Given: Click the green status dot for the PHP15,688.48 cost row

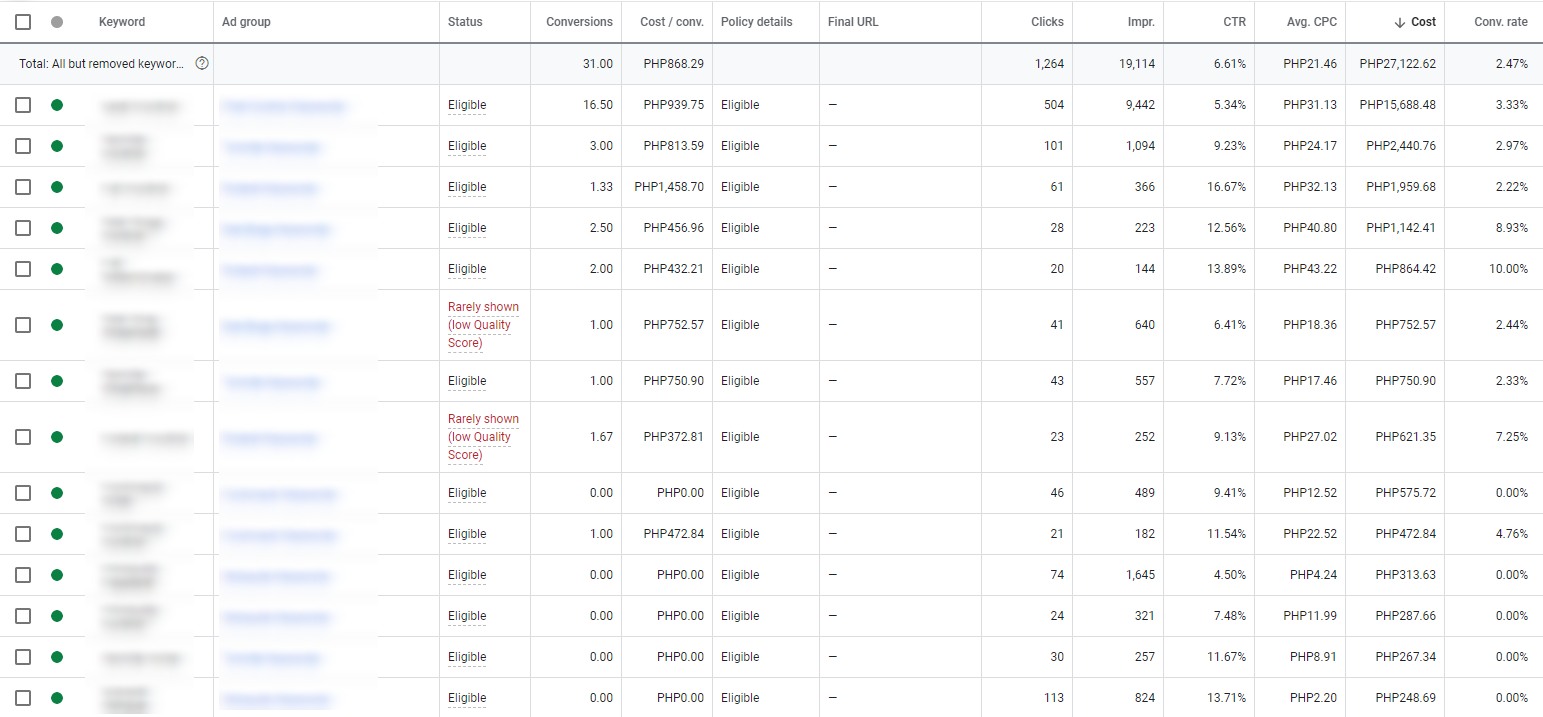Looking at the screenshot, I should click(x=57, y=105).
